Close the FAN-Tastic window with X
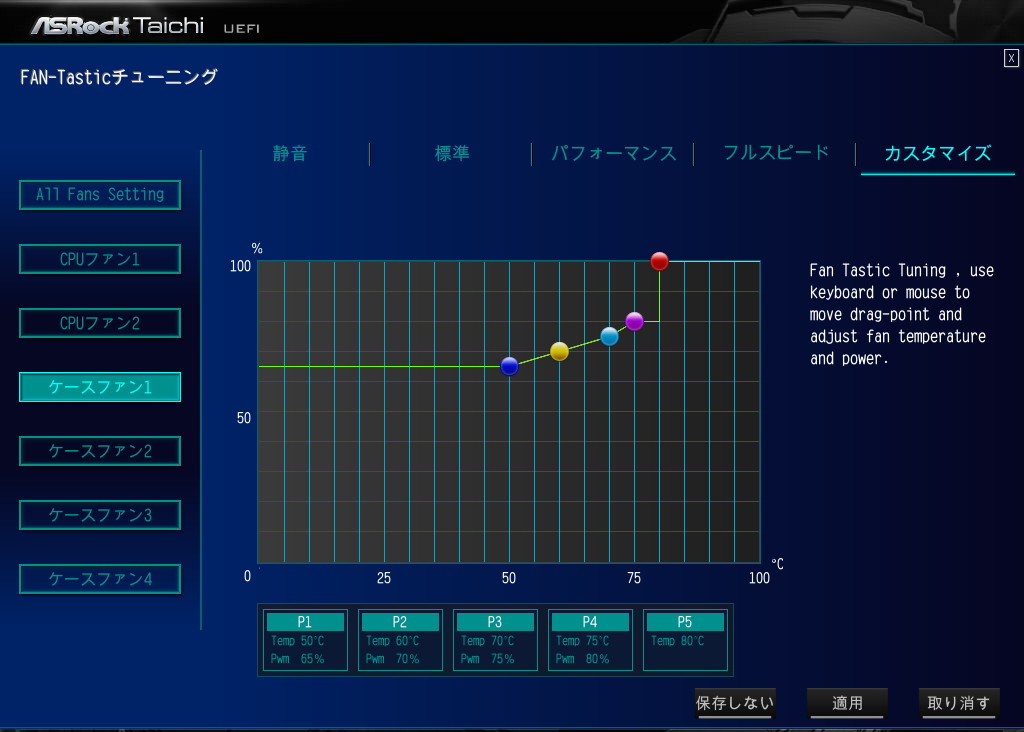Viewport: 1024px width, 732px height. click(1011, 58)
